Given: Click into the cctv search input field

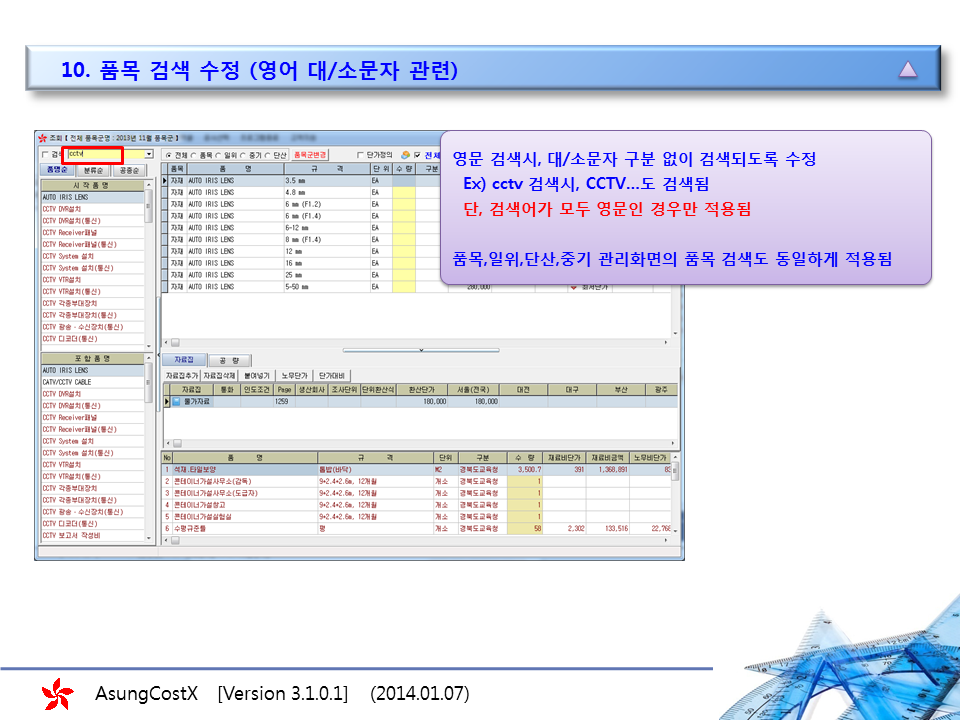Looking at the screenshot, I should pos(95,155).
